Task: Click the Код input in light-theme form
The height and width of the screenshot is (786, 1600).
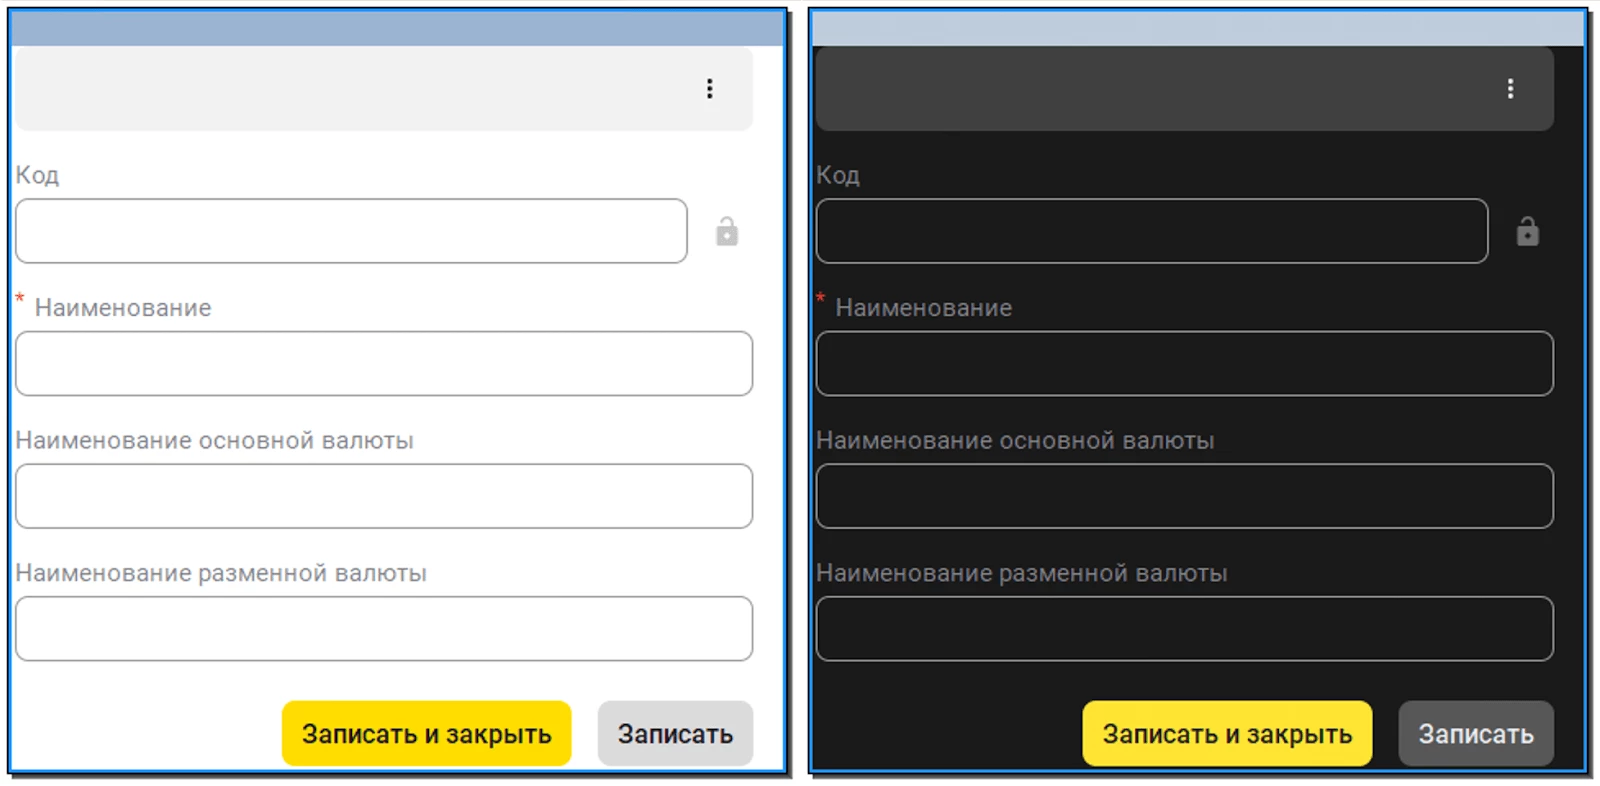Action: [x=351, y=231]
